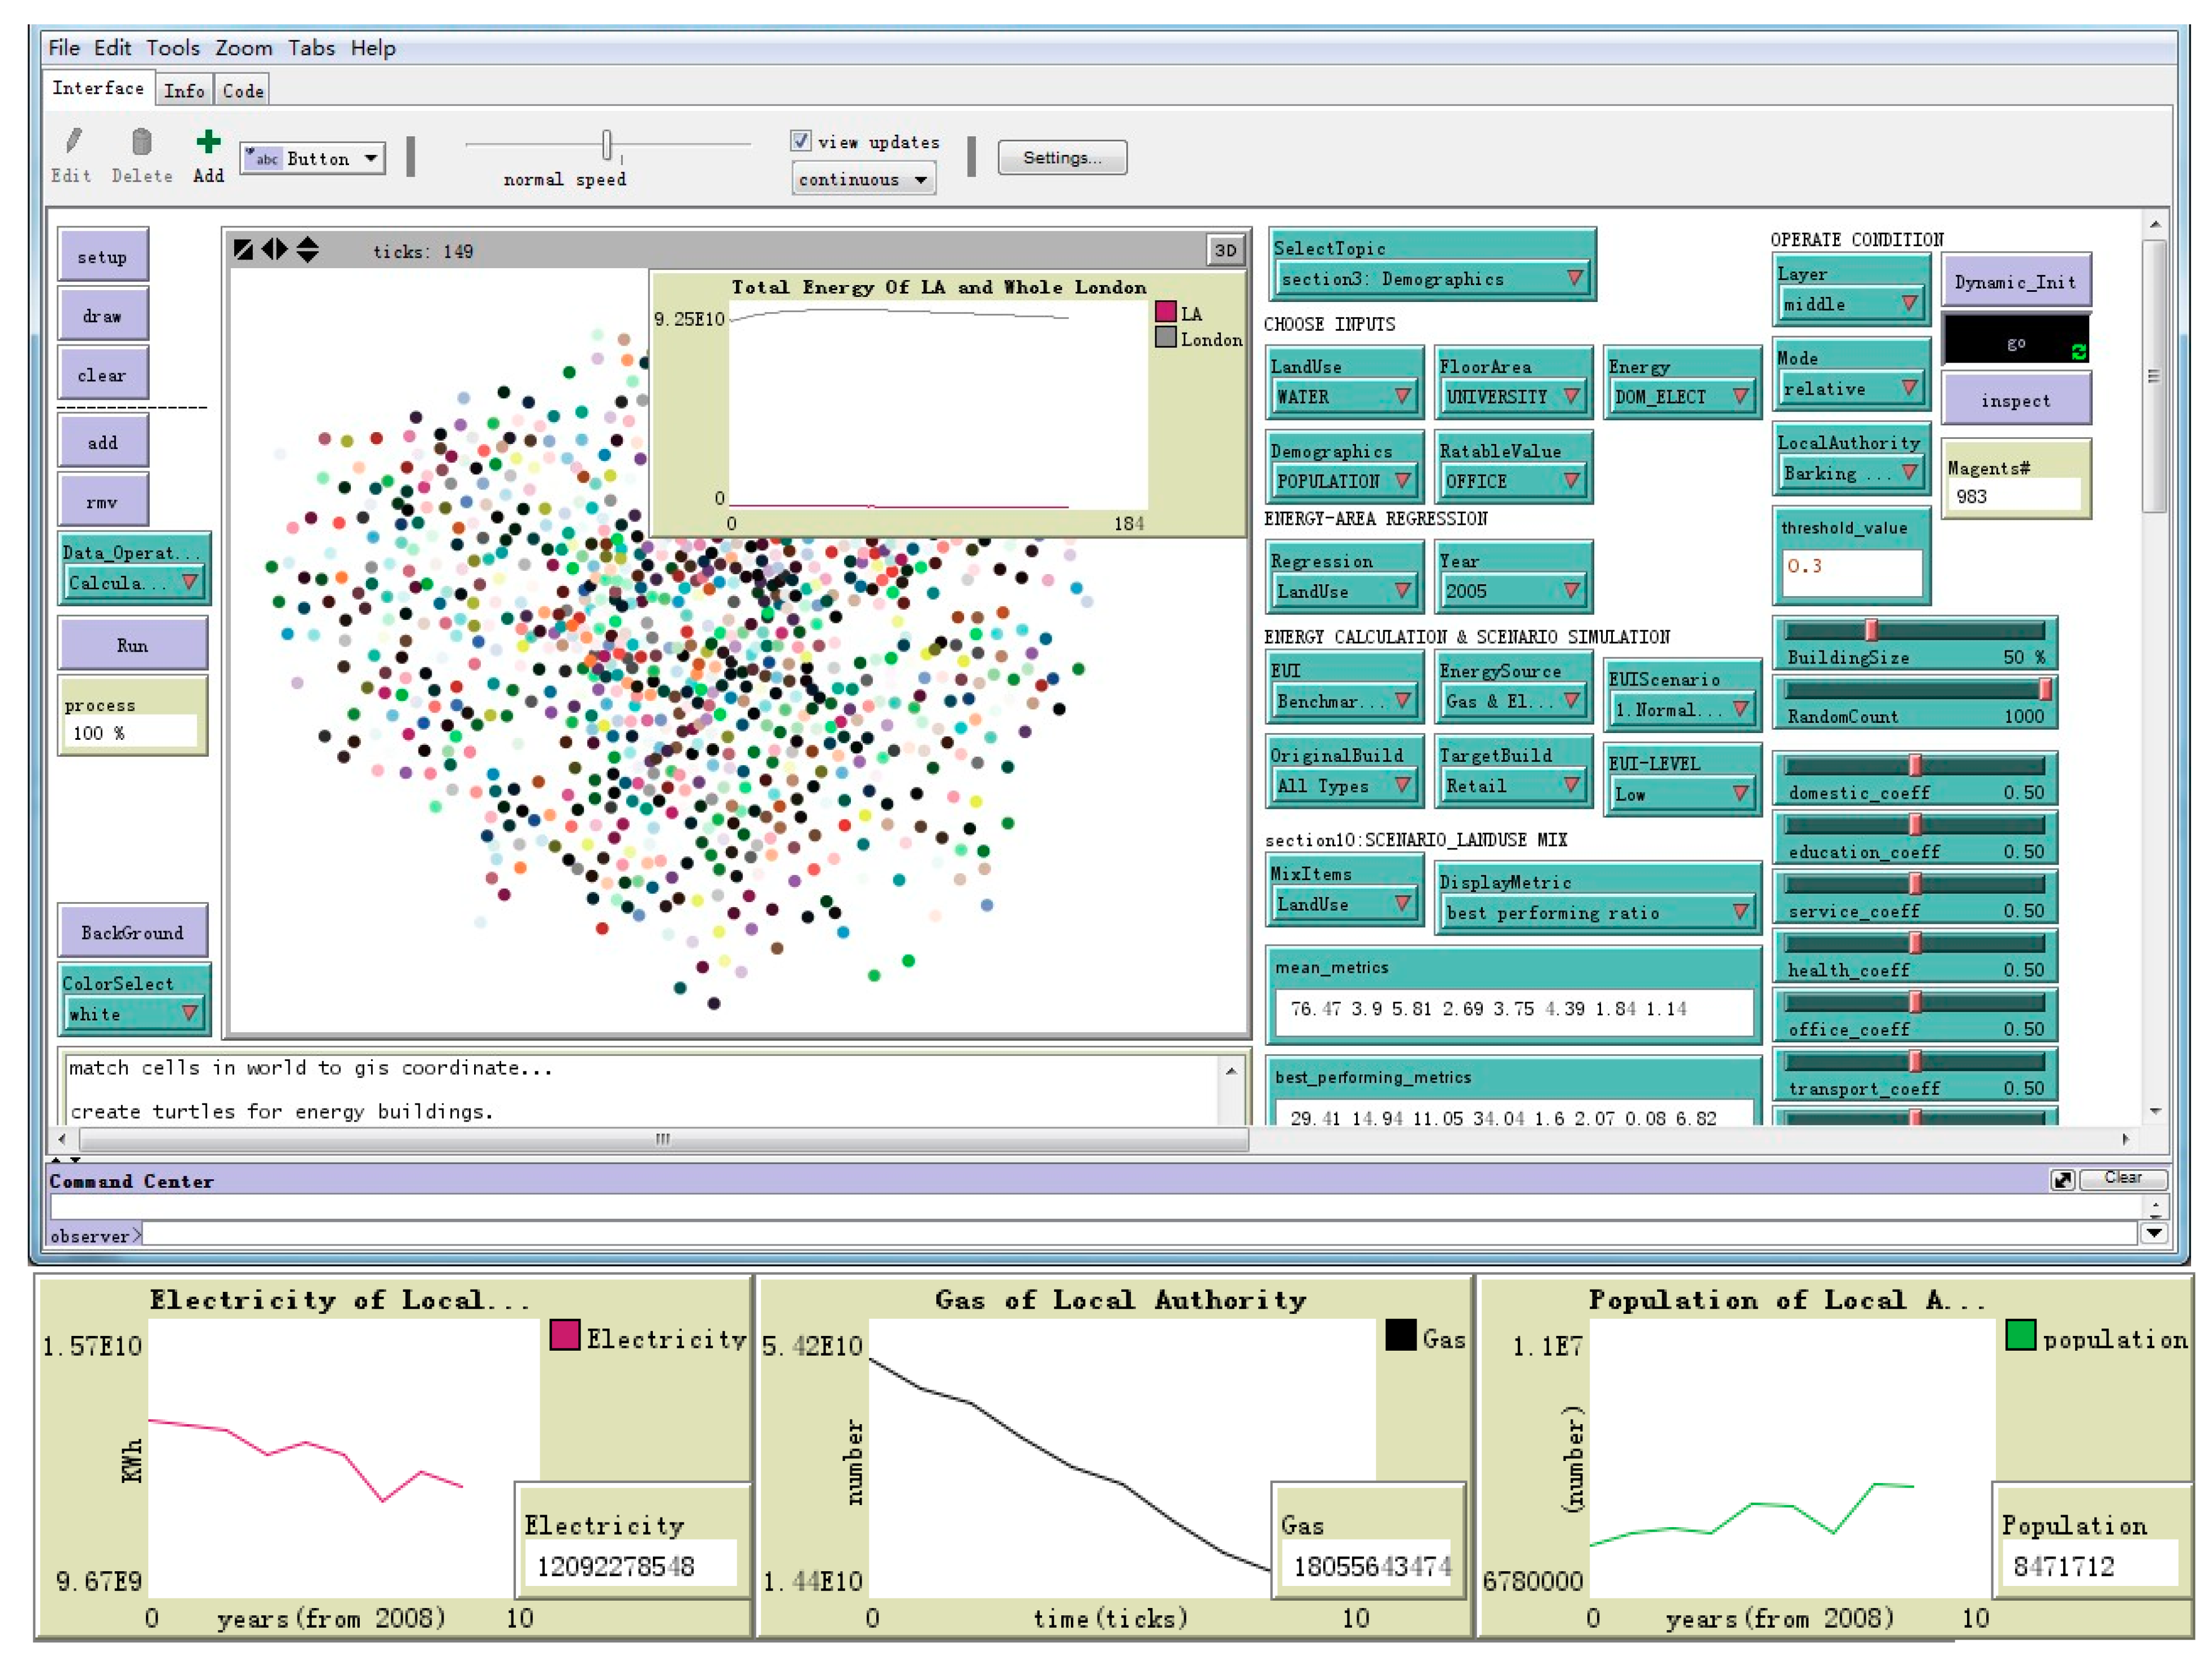Viewport: 2212px width, 1664px height.
Task: Click the up-down arrows icon in view header
Action: (308, 249)
